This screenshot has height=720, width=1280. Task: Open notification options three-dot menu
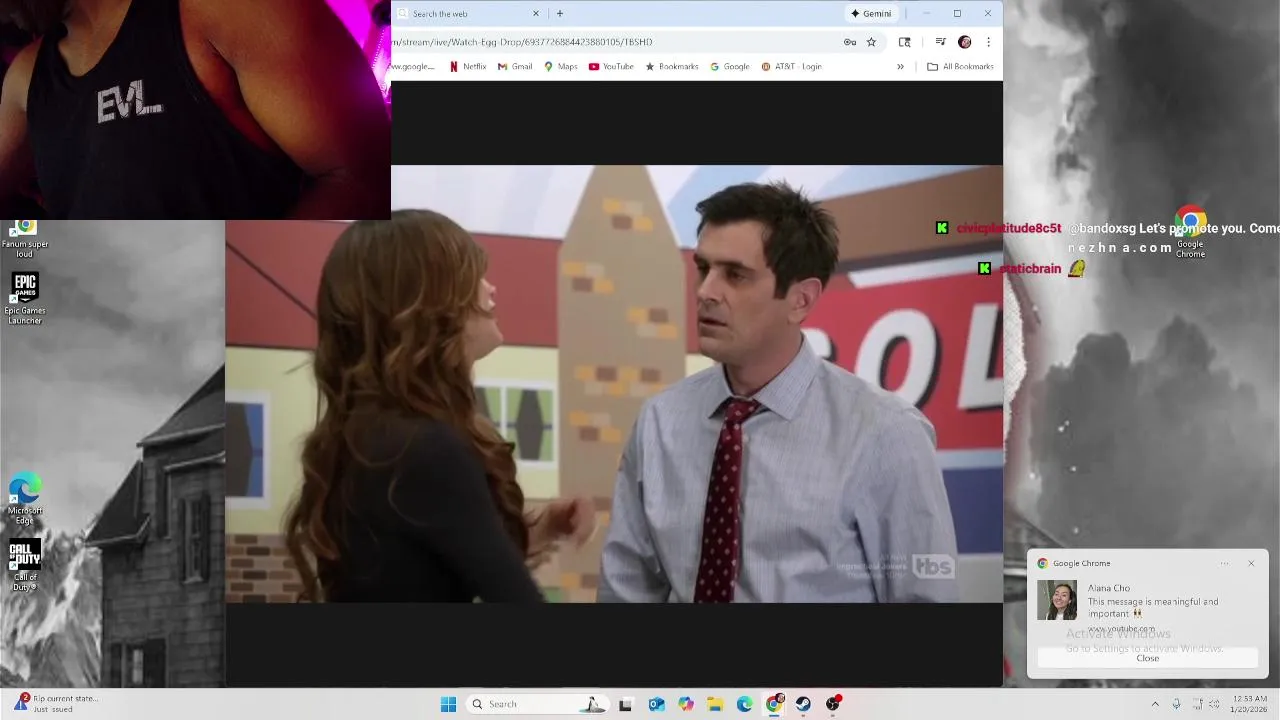tap(1224, 563)
